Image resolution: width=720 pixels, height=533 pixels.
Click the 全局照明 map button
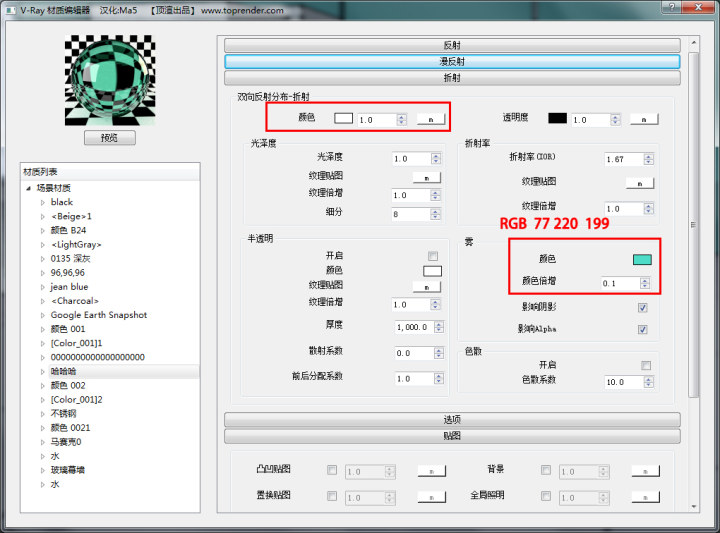pyautogui.click(x=646, y=497)
